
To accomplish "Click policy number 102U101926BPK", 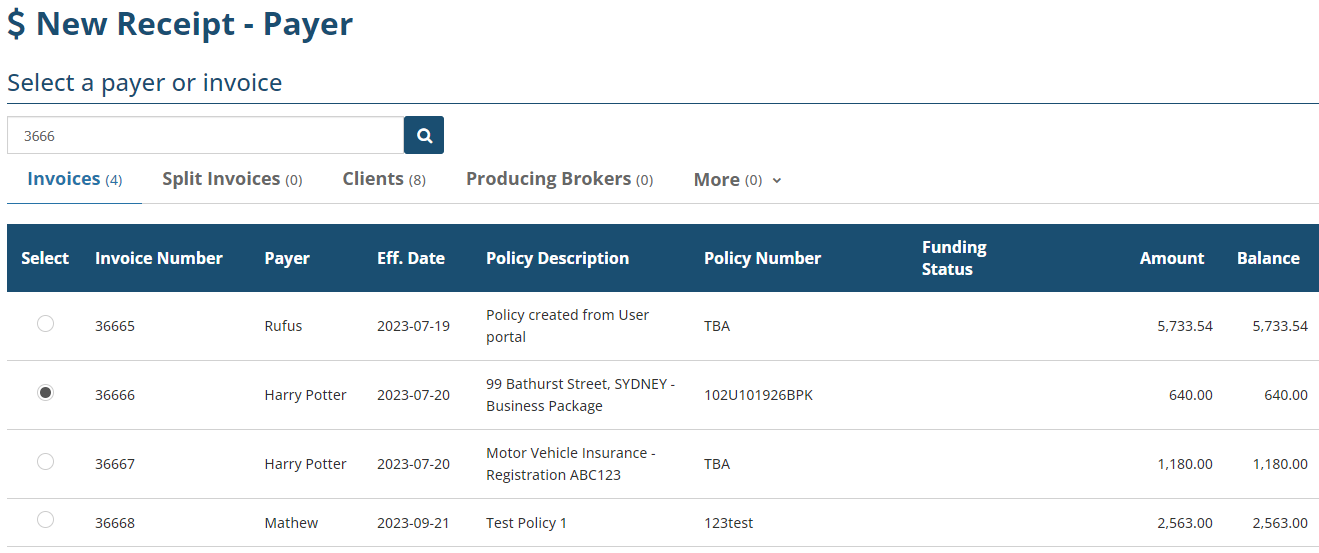I will 758,395.
